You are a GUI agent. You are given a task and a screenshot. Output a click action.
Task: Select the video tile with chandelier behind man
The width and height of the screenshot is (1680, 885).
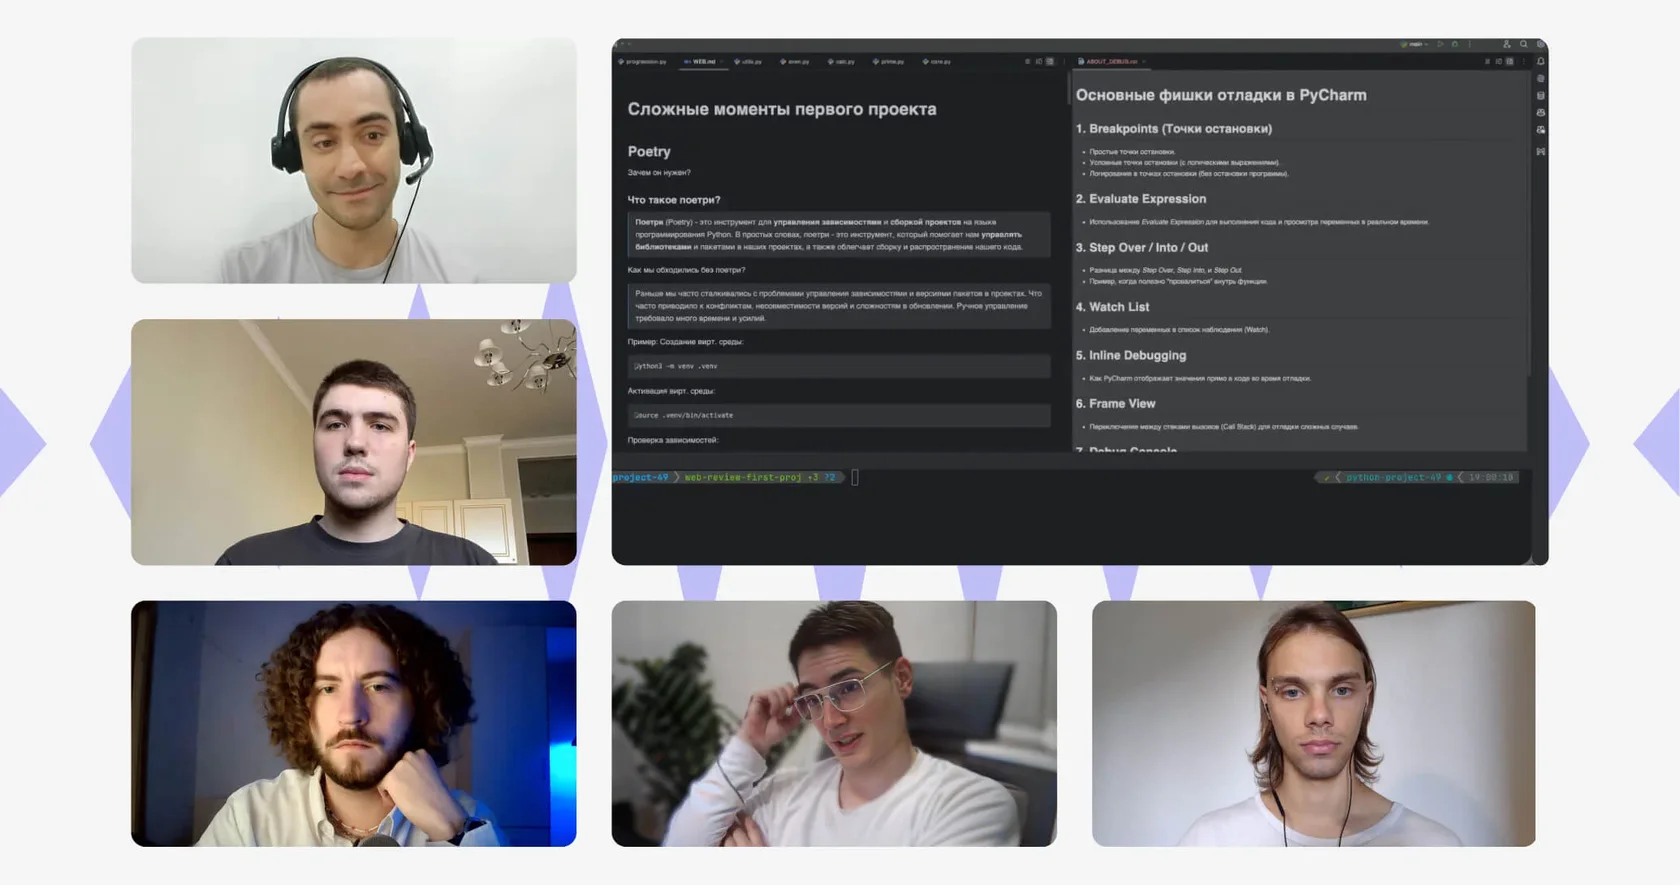[x=354, y=442]
